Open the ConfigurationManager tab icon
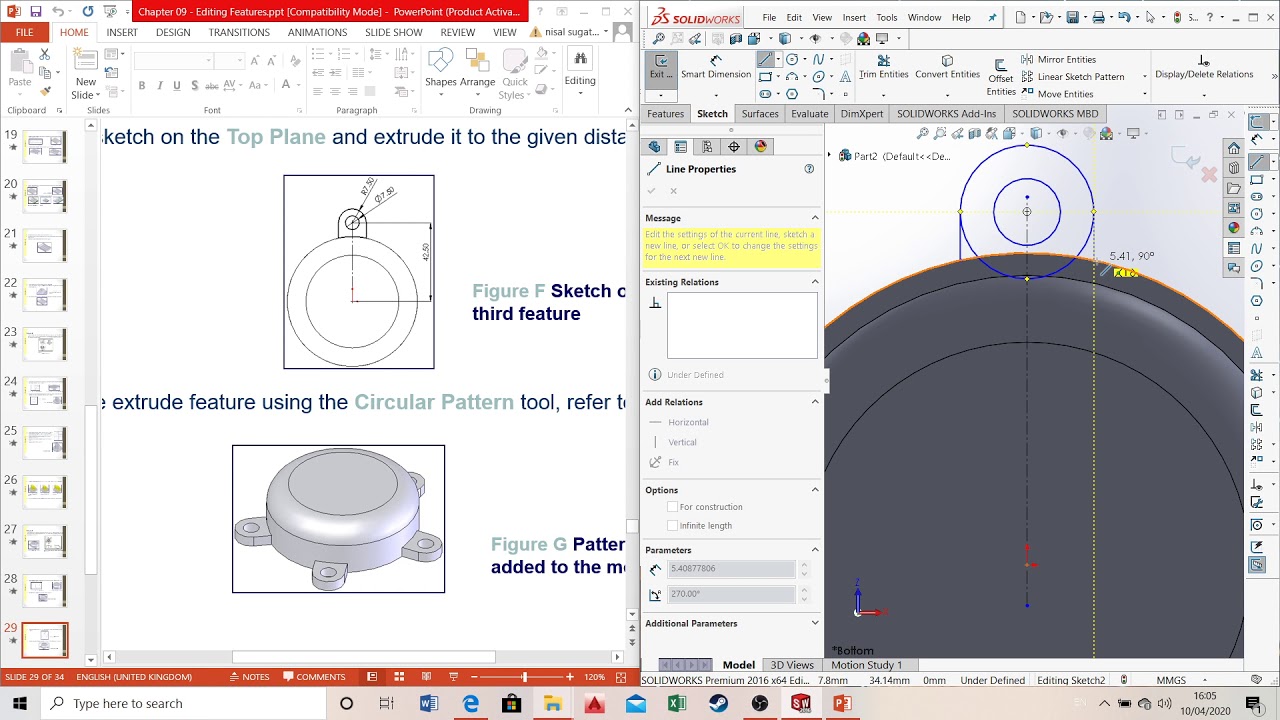The height and width of the screenshot is (720, 1280). pyautogui.click(x=707, y=147)
